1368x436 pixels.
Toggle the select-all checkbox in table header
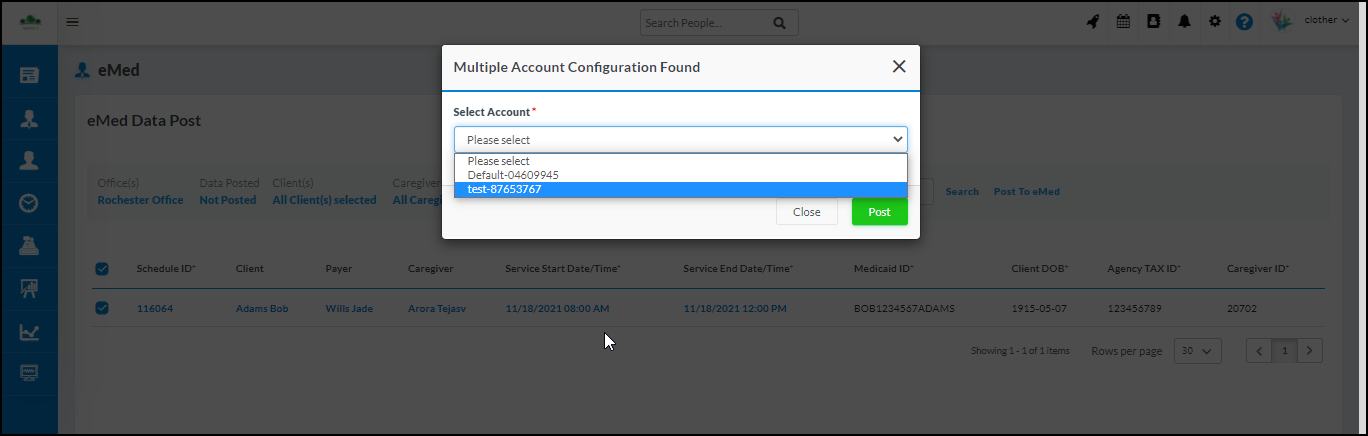click(x=102, y=268)
